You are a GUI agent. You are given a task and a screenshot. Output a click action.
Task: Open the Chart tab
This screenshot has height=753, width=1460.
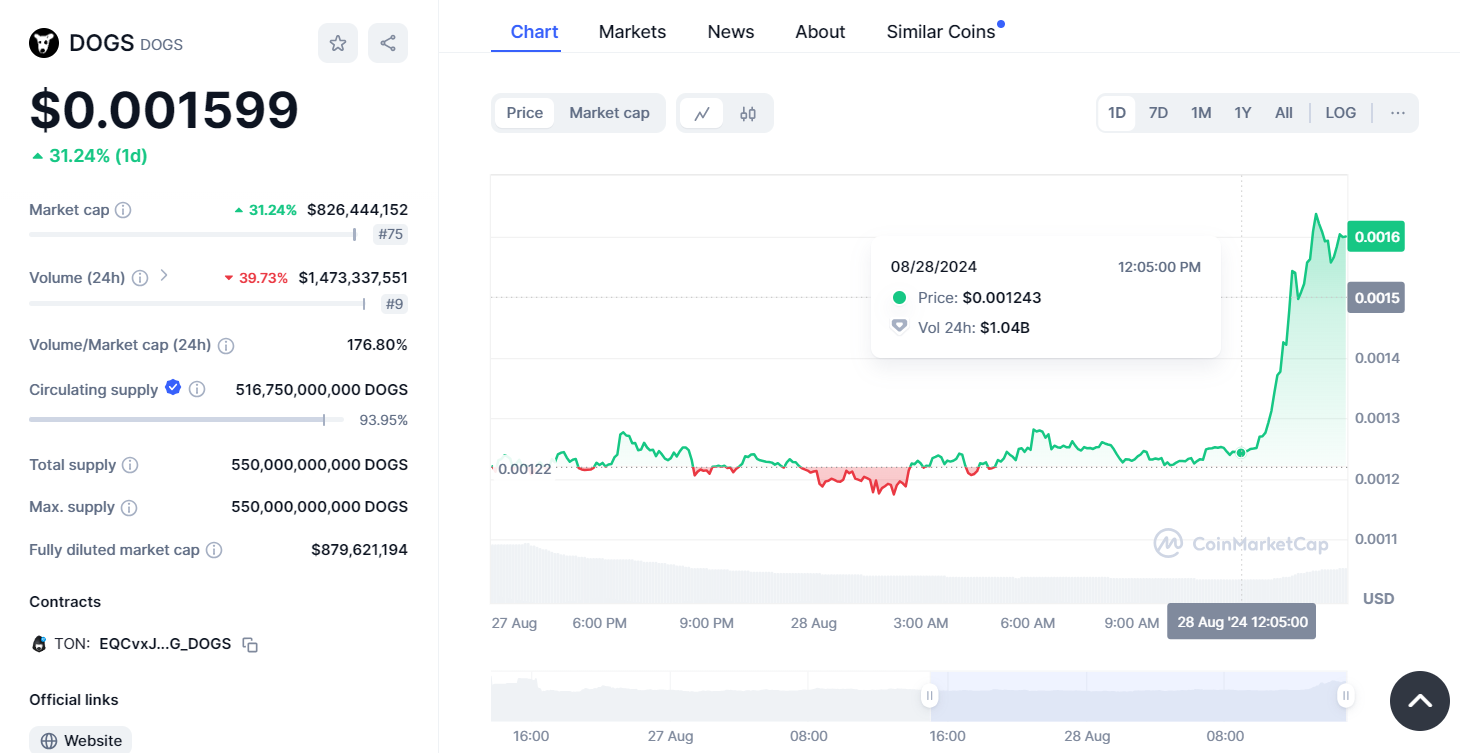coord(535,32)
